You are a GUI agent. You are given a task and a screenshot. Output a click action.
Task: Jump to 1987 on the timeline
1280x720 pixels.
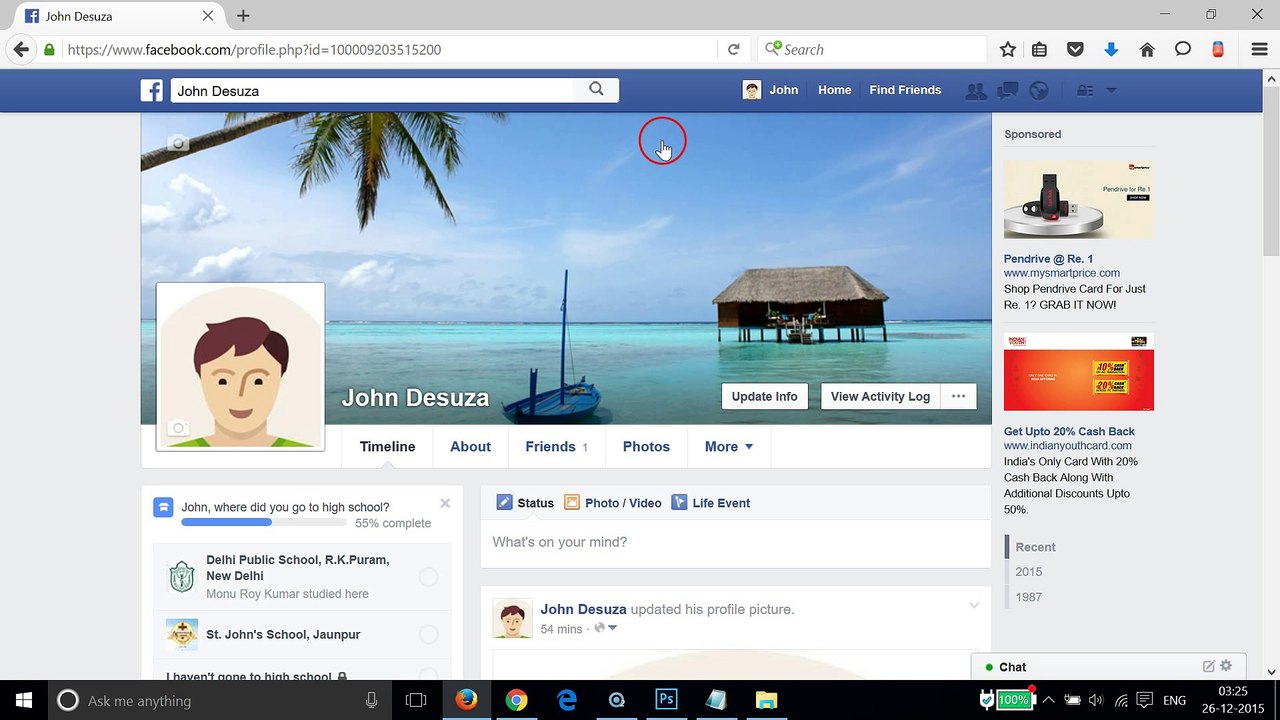coord(1028,597)
